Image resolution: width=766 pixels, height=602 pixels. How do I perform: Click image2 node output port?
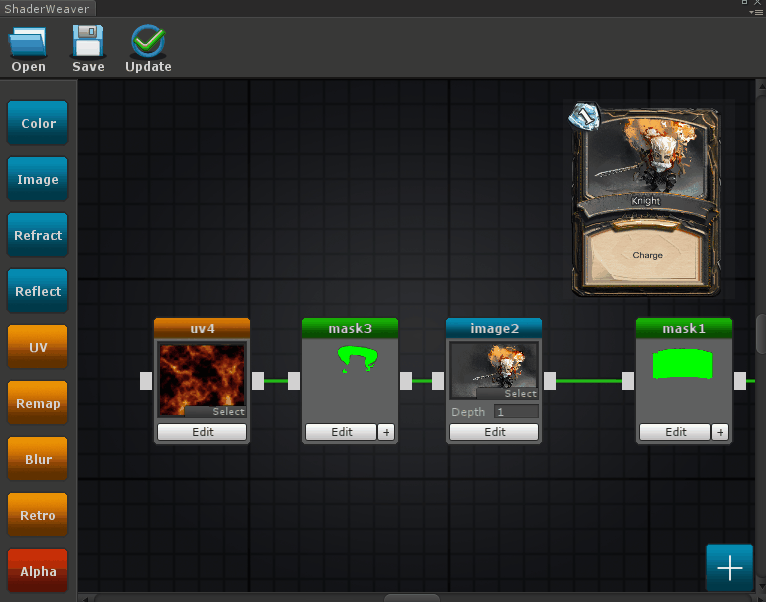click(550, 381)
